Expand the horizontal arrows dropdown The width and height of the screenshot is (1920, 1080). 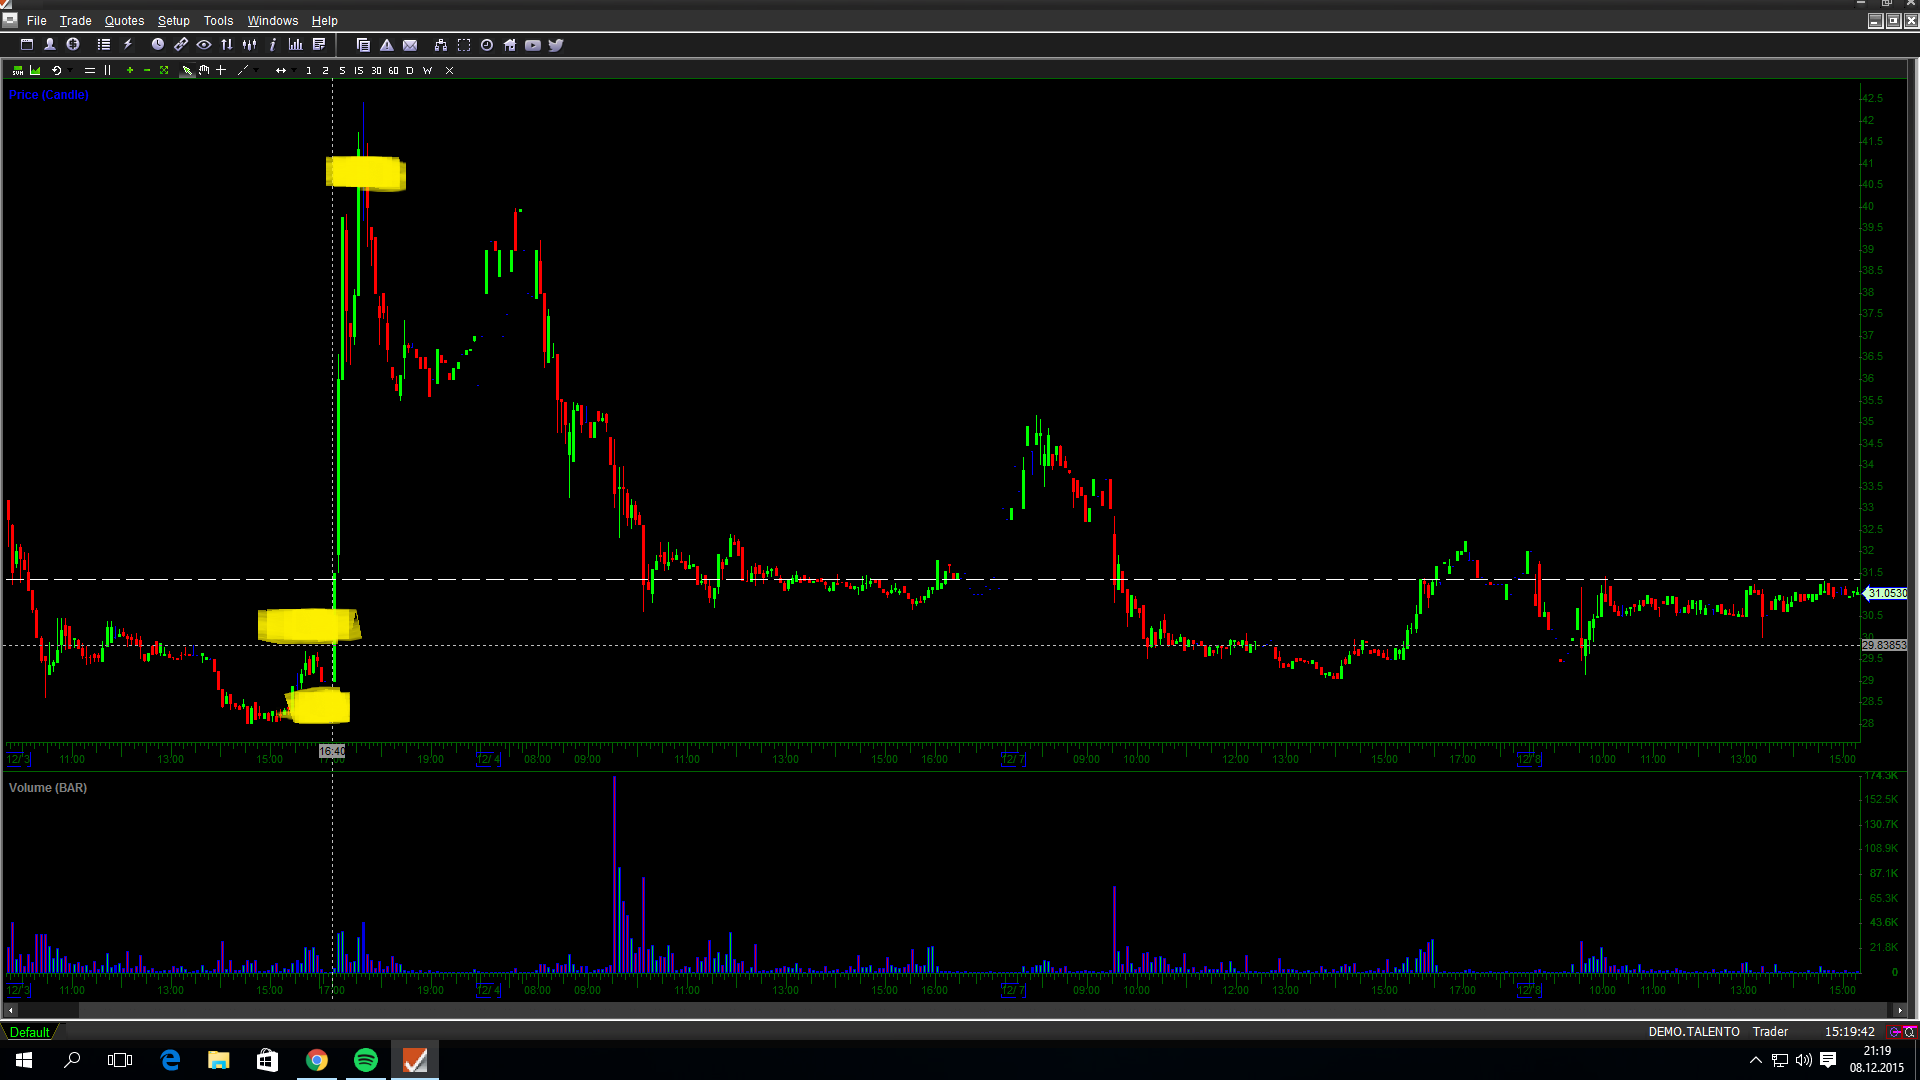(295, 71)
